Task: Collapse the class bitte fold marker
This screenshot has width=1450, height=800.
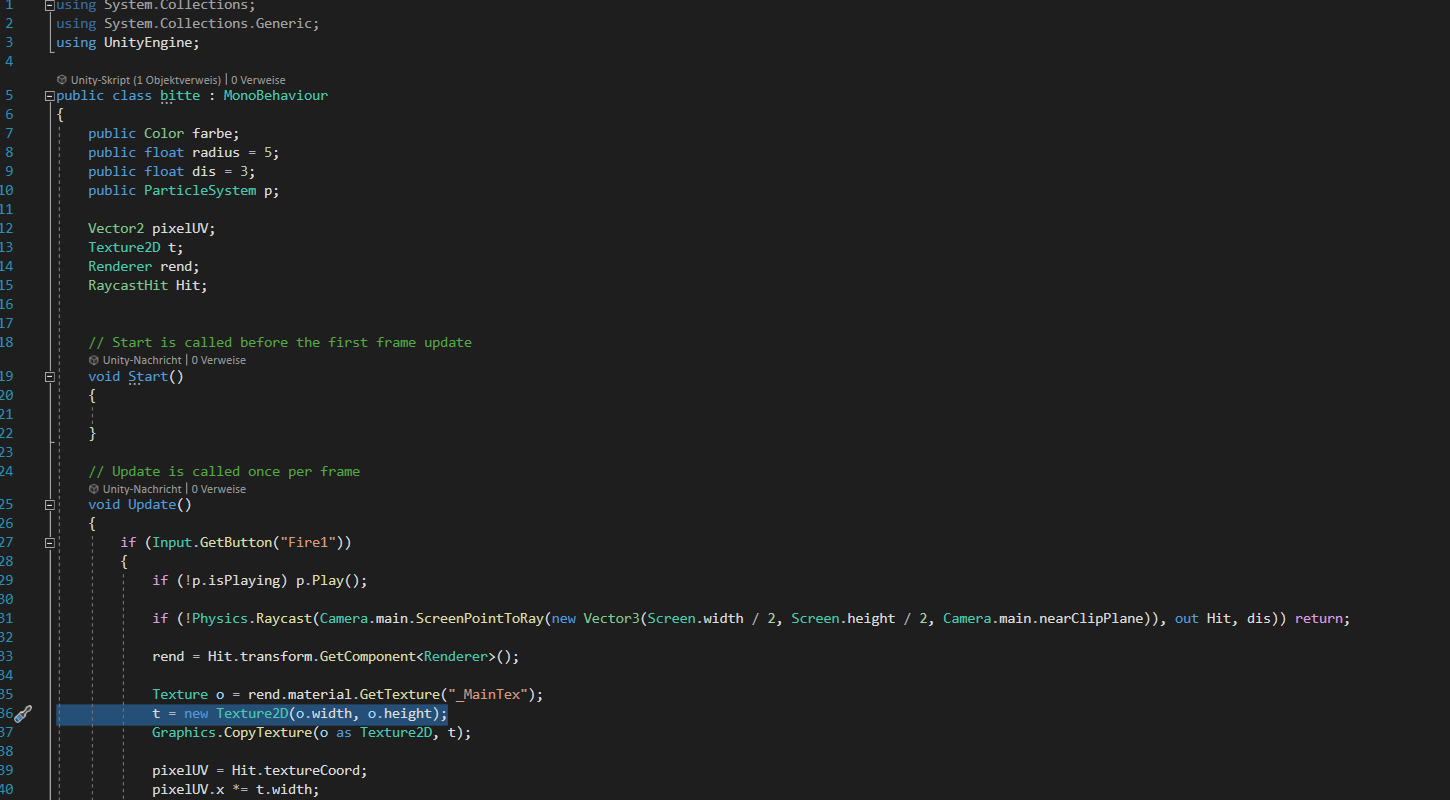Action: pyautogui.click(x=49, y=95)
